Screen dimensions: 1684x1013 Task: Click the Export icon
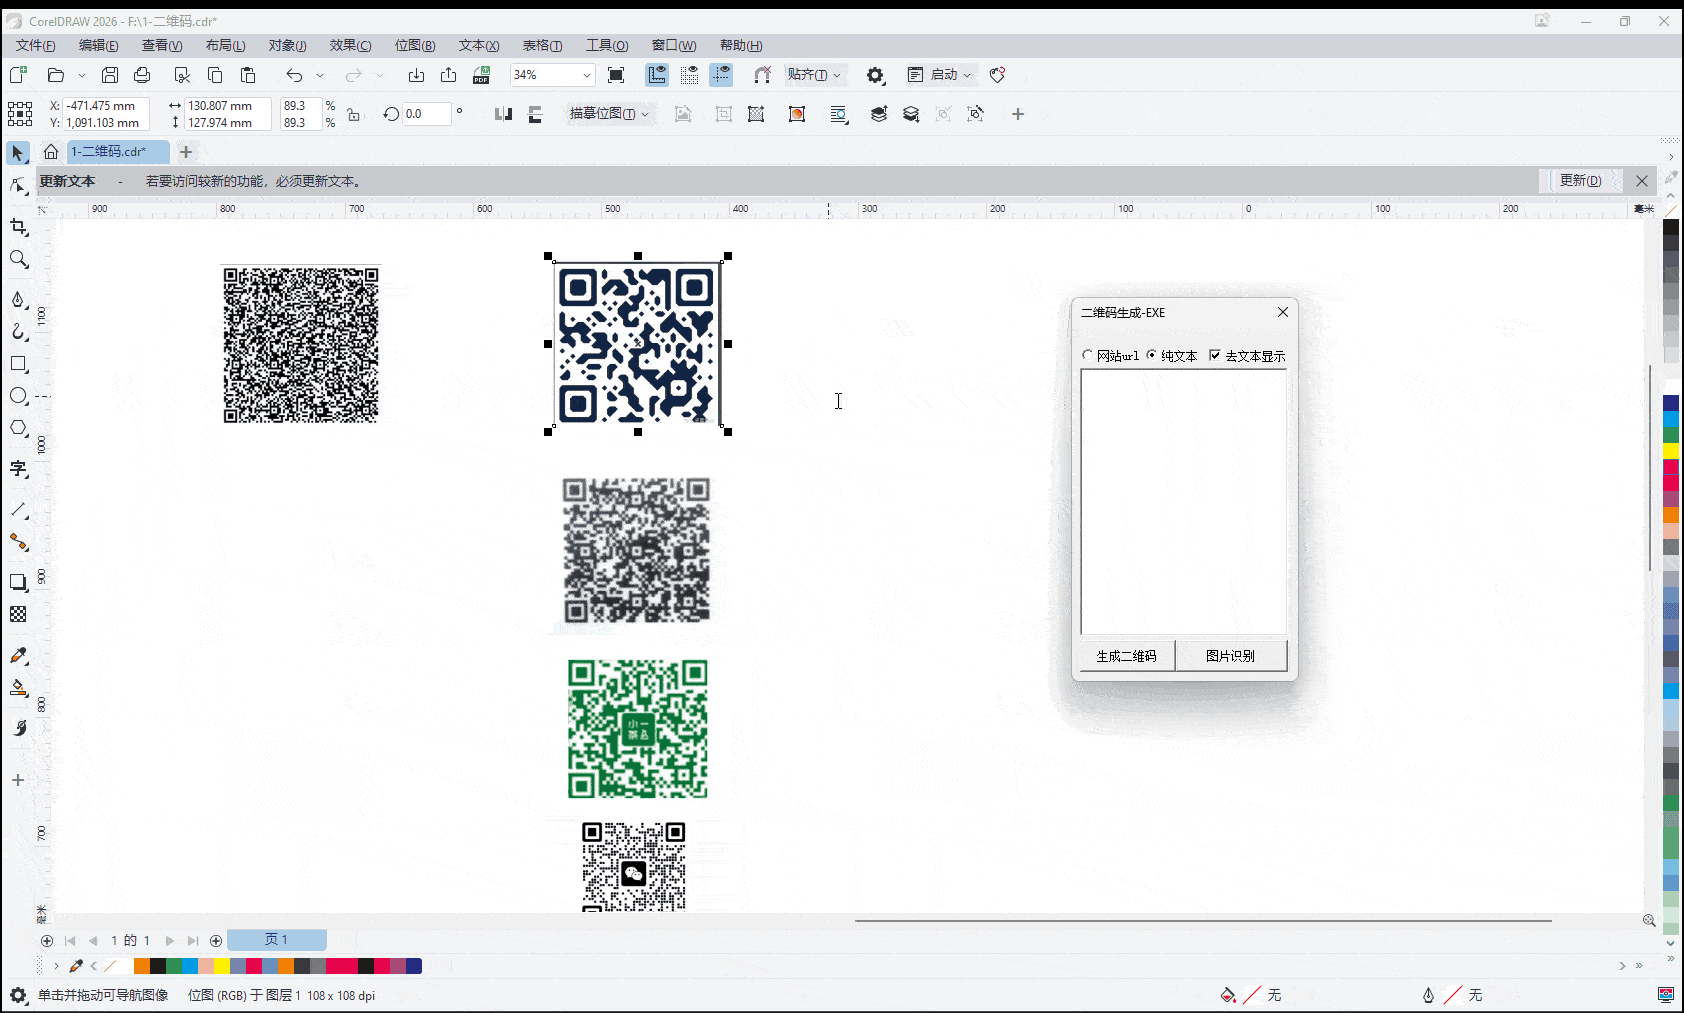[x=449, y=75]
